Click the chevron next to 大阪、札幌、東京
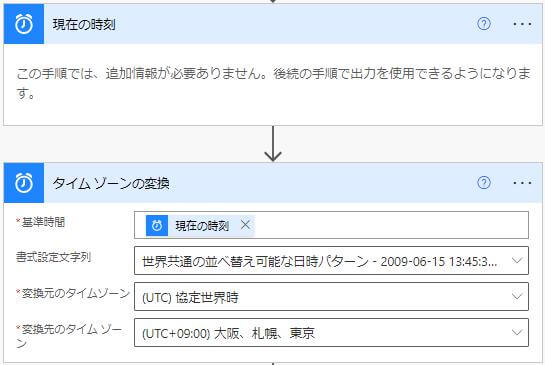The image size is (545, 365). click(517, 333)
